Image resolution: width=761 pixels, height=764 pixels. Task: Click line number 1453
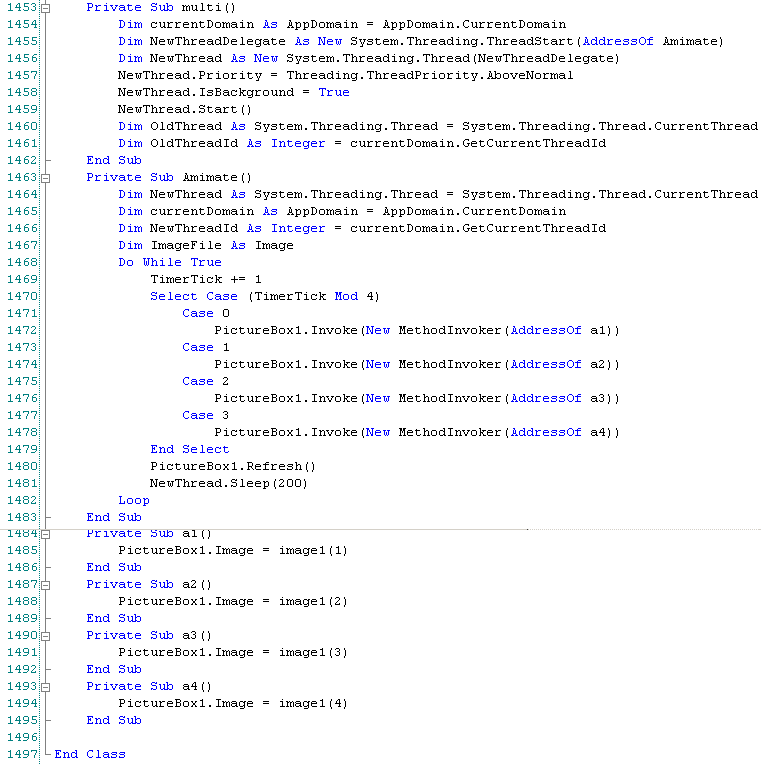point(22,7)
